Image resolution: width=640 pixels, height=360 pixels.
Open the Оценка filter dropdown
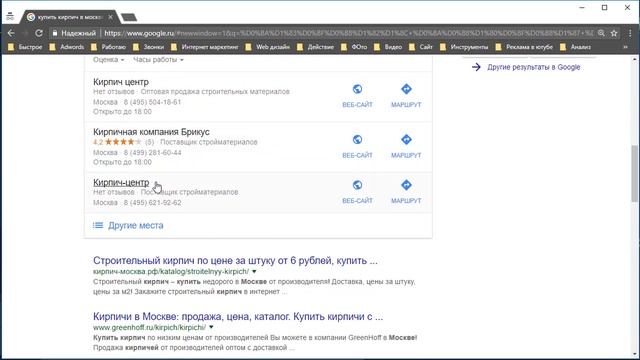click(x=108, y=60)
